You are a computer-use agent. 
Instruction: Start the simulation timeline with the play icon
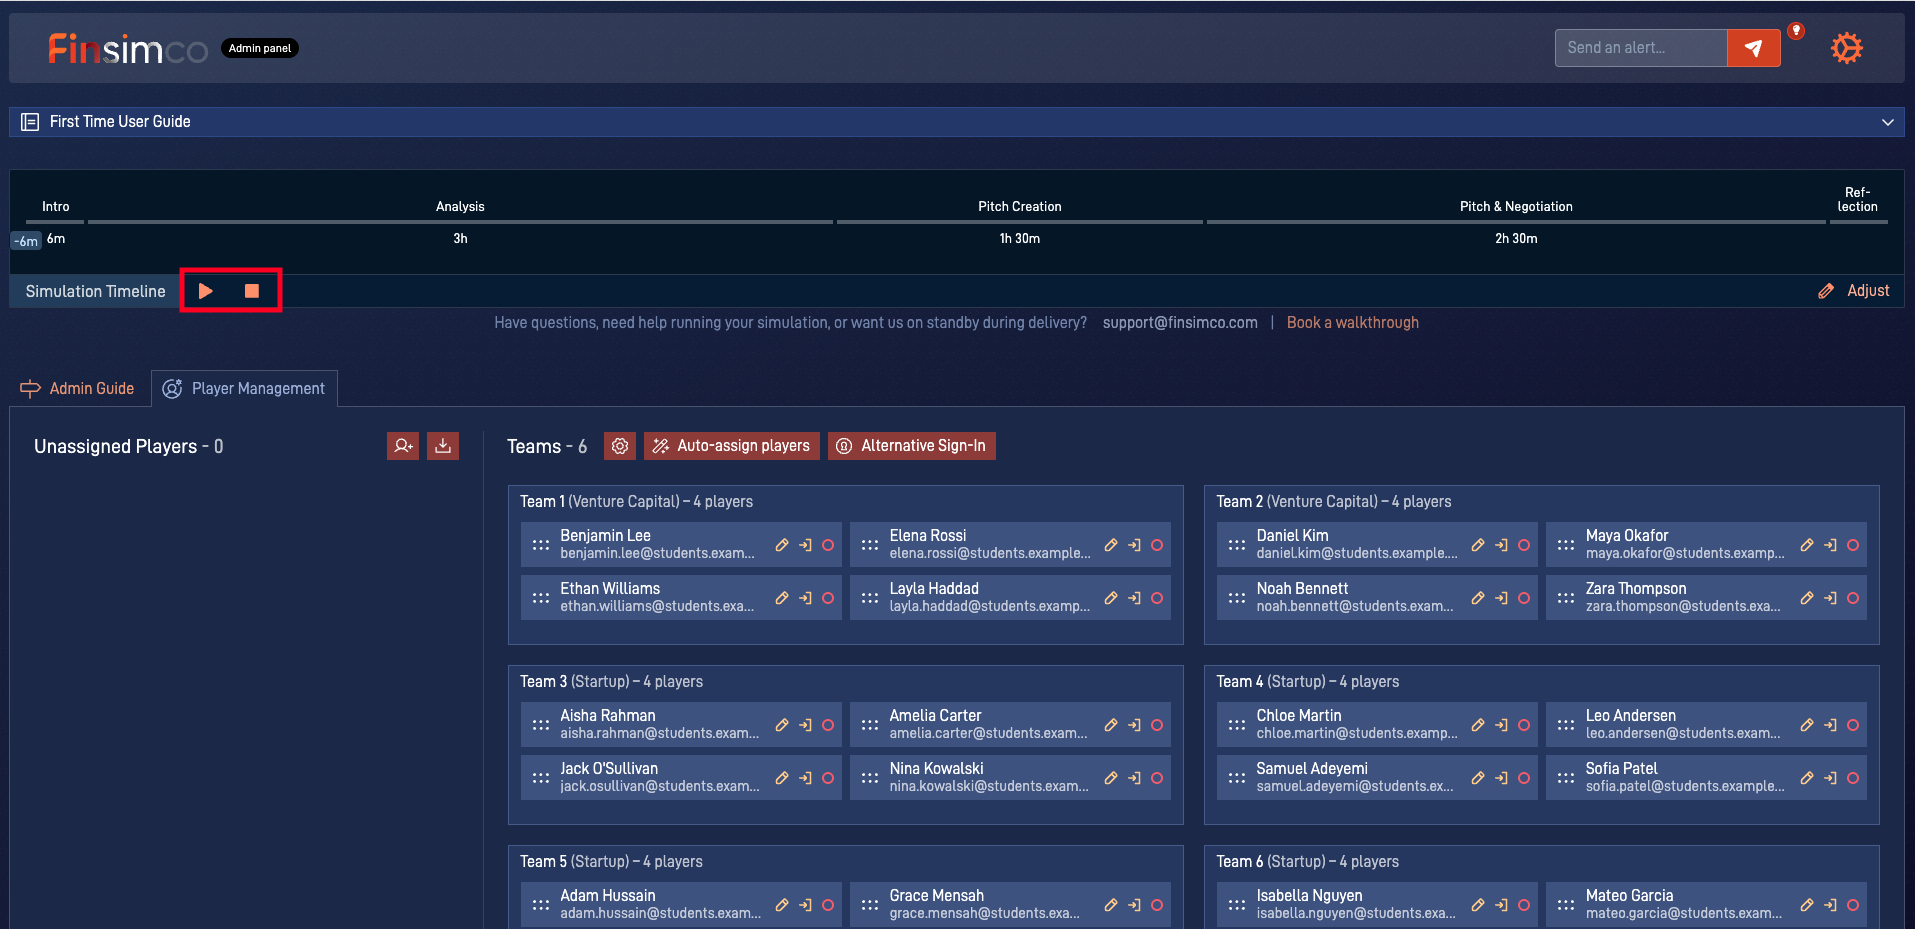206,291
